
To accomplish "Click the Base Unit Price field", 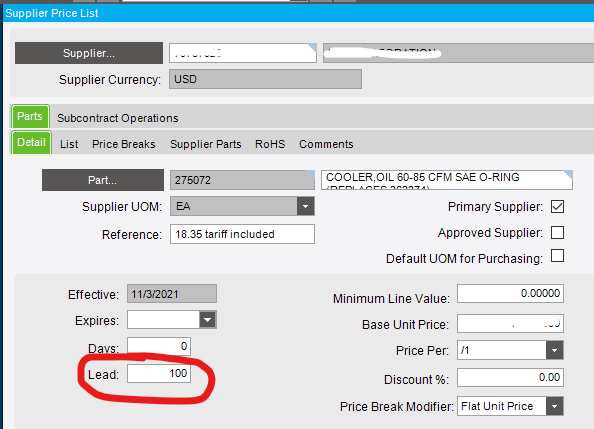I will [x=510, y=324].
